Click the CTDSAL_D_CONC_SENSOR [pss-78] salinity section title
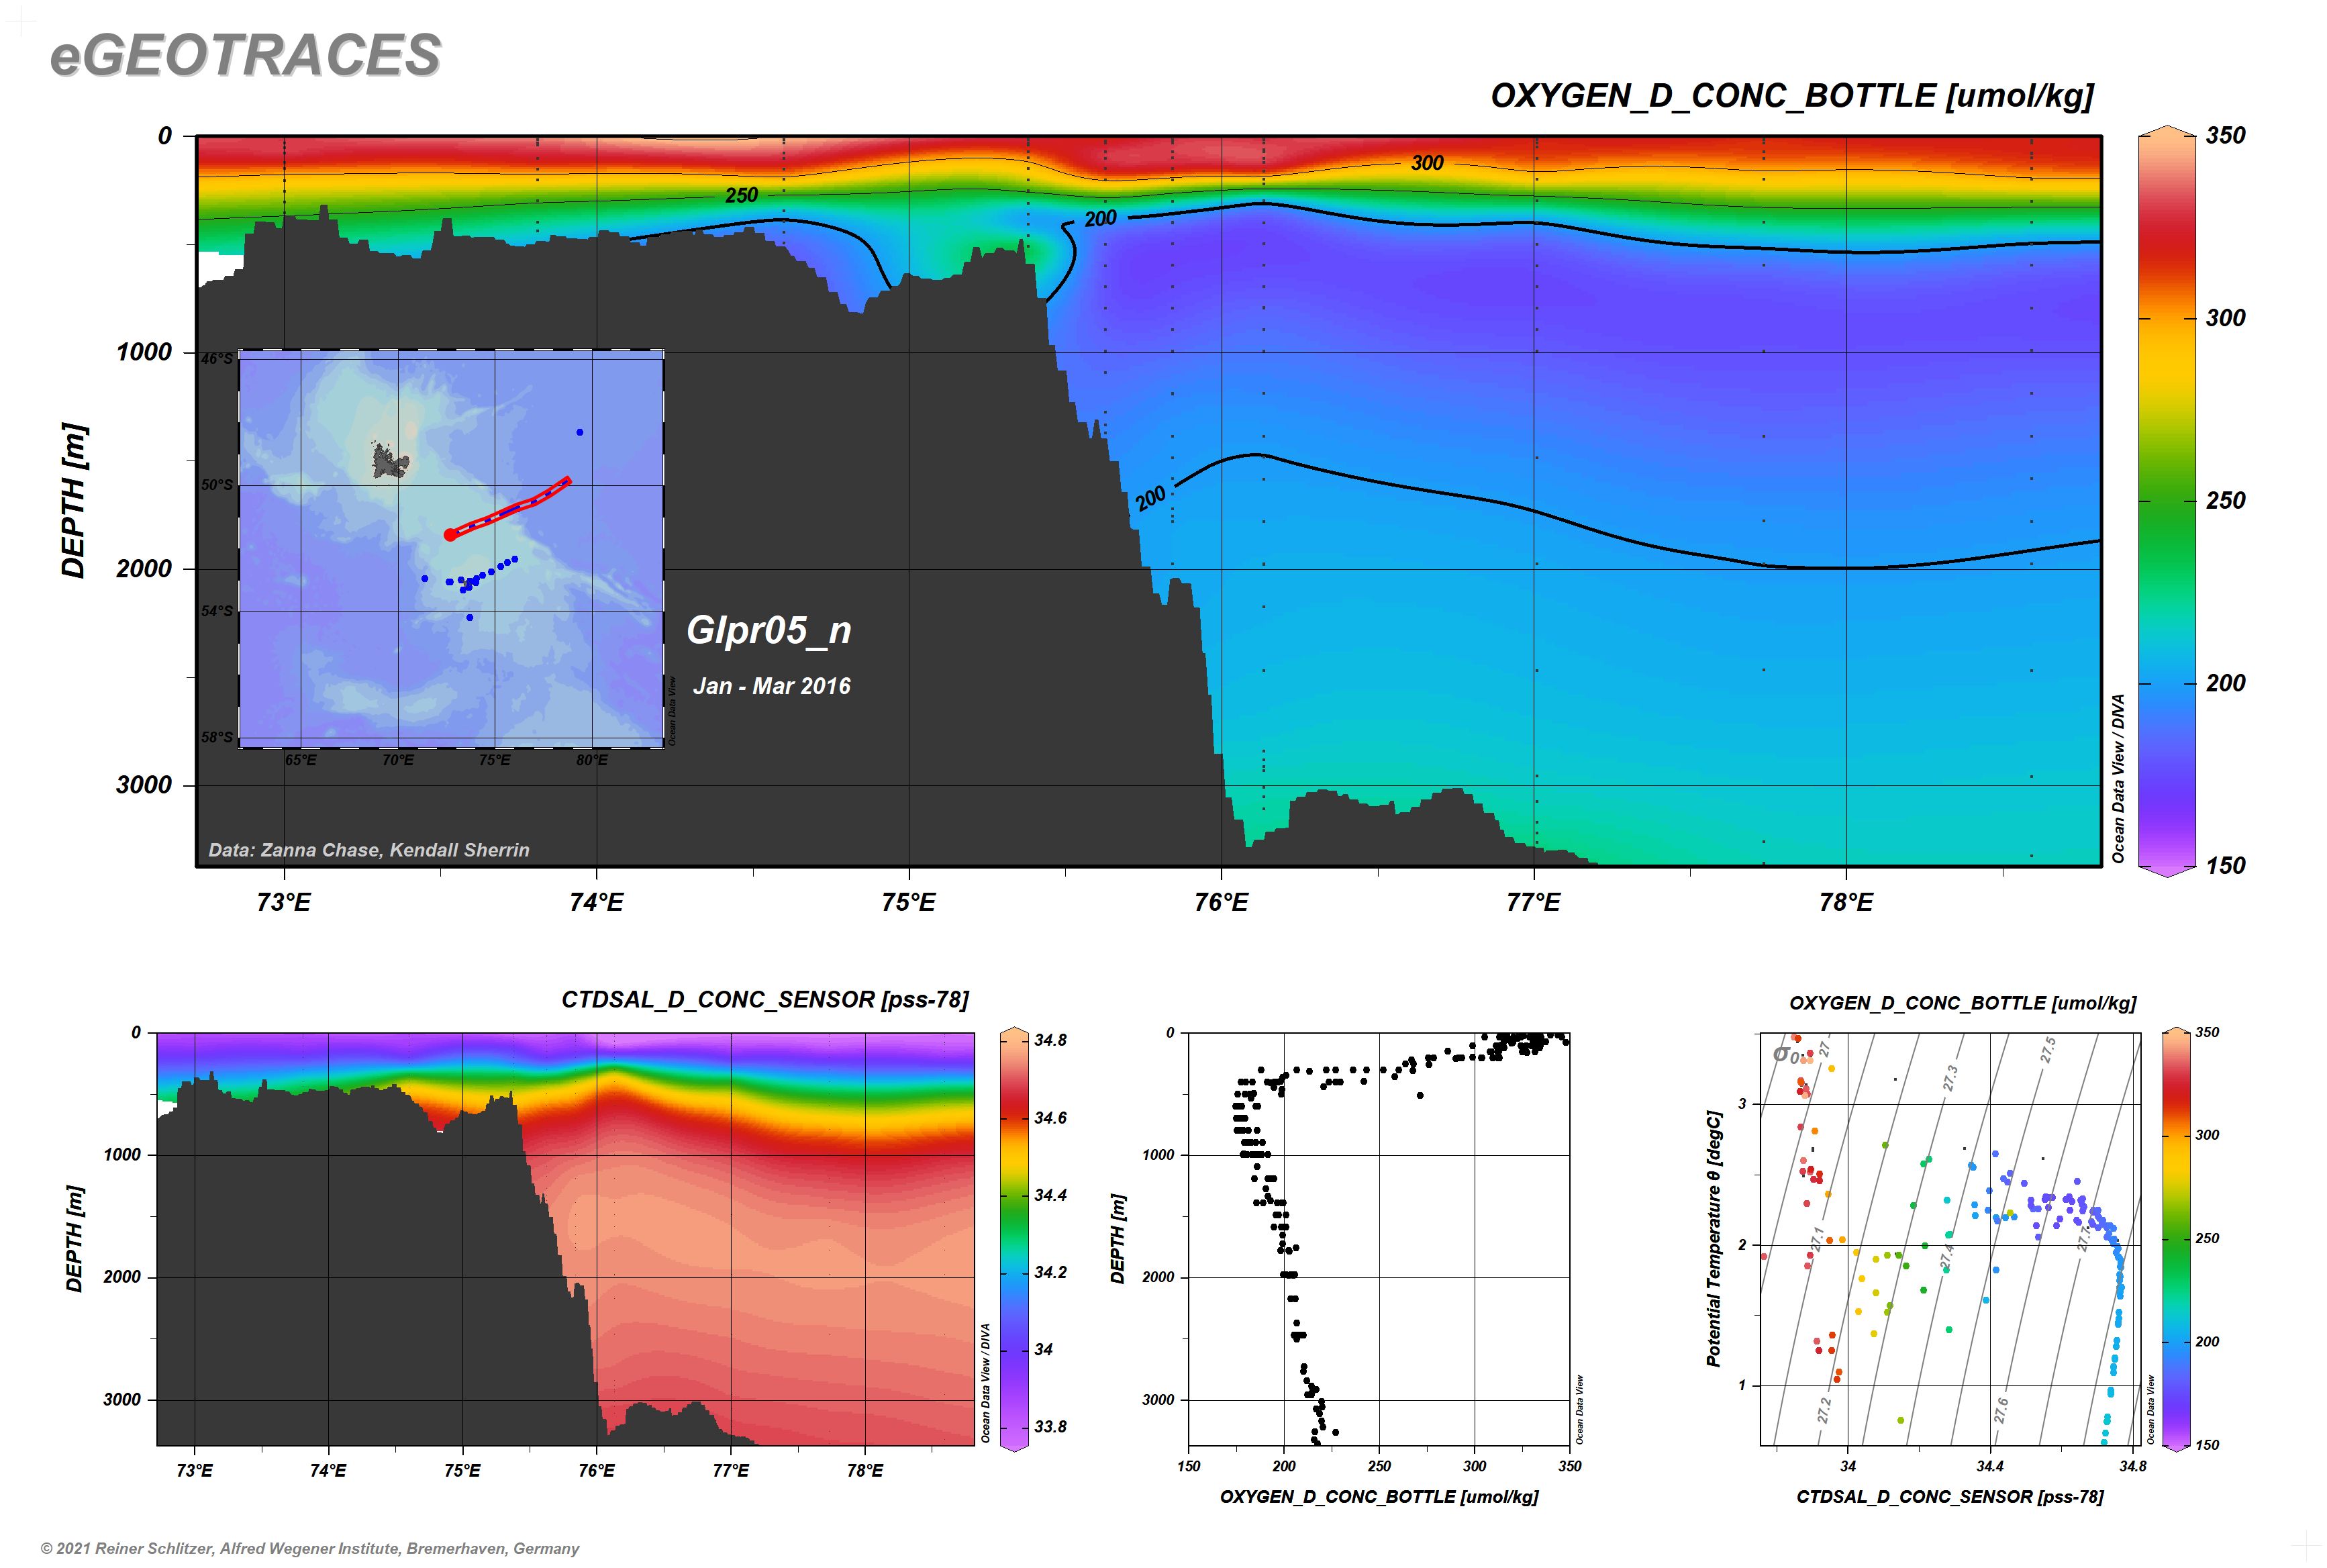 [765, 1000]
